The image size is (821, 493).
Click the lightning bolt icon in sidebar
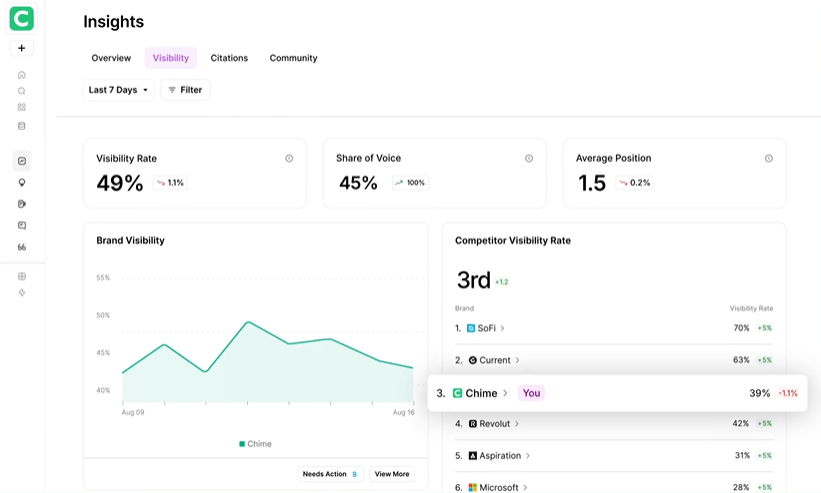[21, 293]
